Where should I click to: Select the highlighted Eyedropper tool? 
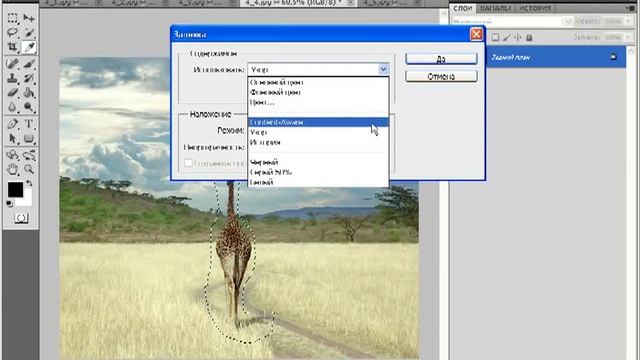tap(29, 47)
